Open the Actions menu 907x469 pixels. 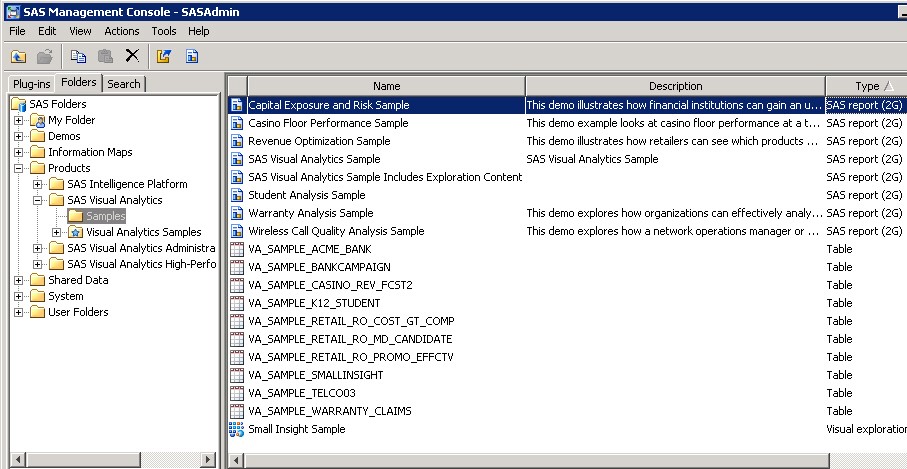(121, 31)
